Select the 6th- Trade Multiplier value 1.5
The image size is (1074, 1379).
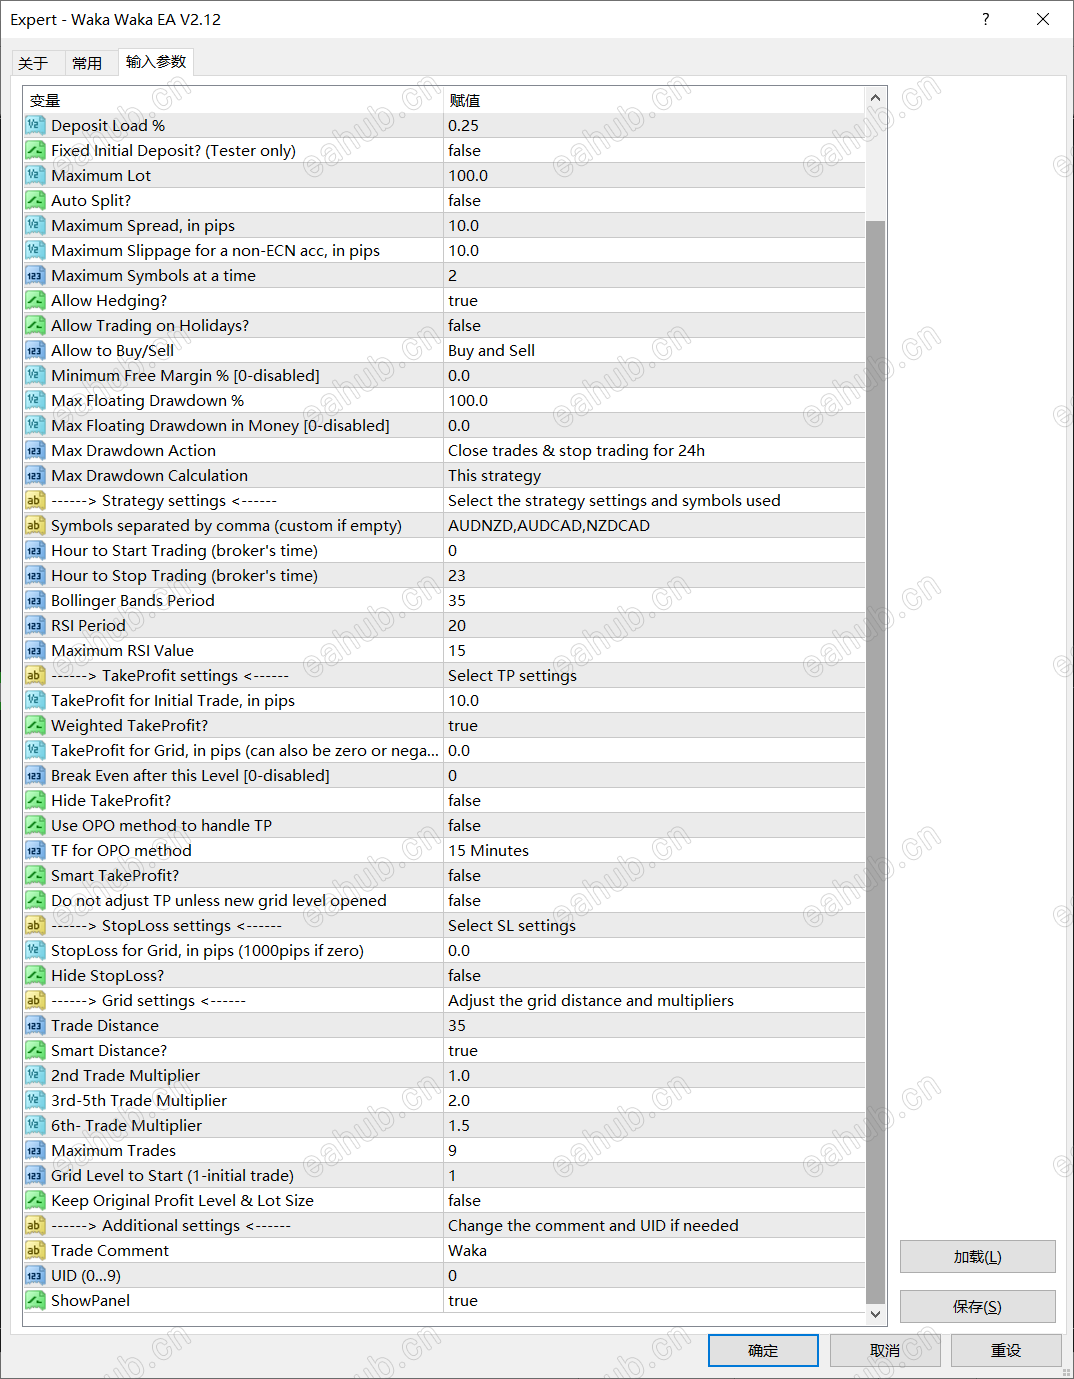pos(654,1125)
